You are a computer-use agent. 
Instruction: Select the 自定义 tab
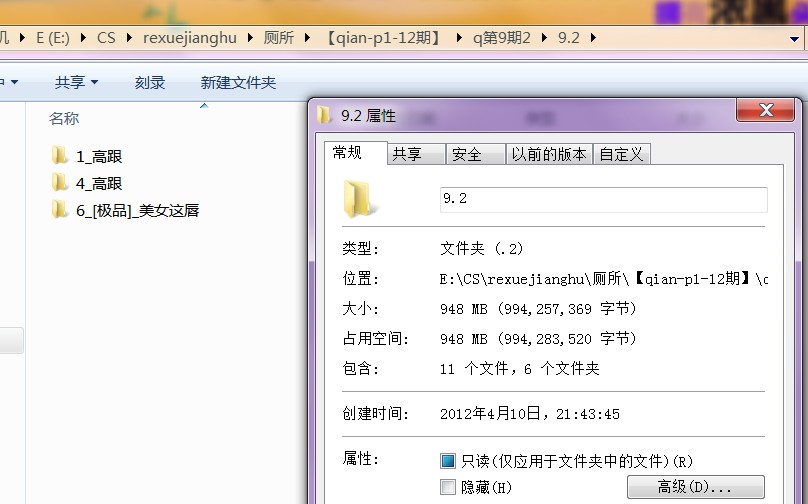[x=621, y=154]
